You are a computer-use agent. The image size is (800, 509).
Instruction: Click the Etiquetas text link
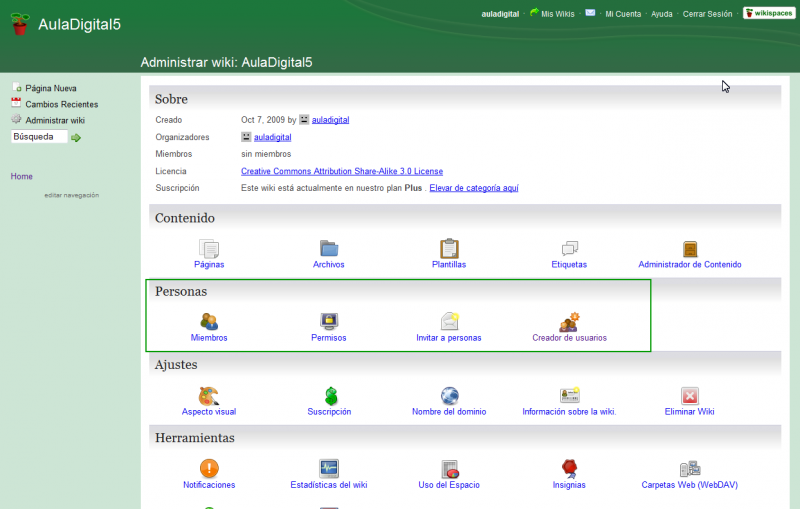(x=569, y=265)
